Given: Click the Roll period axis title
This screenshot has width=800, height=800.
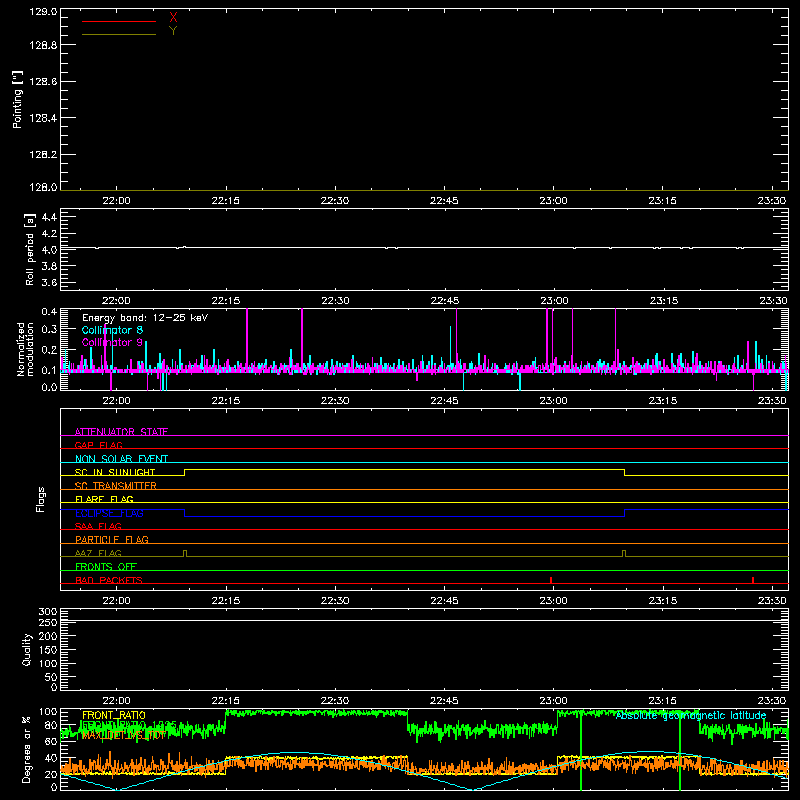Looking at the screenshot, I should pyautogui.click(x=30, y=249).
